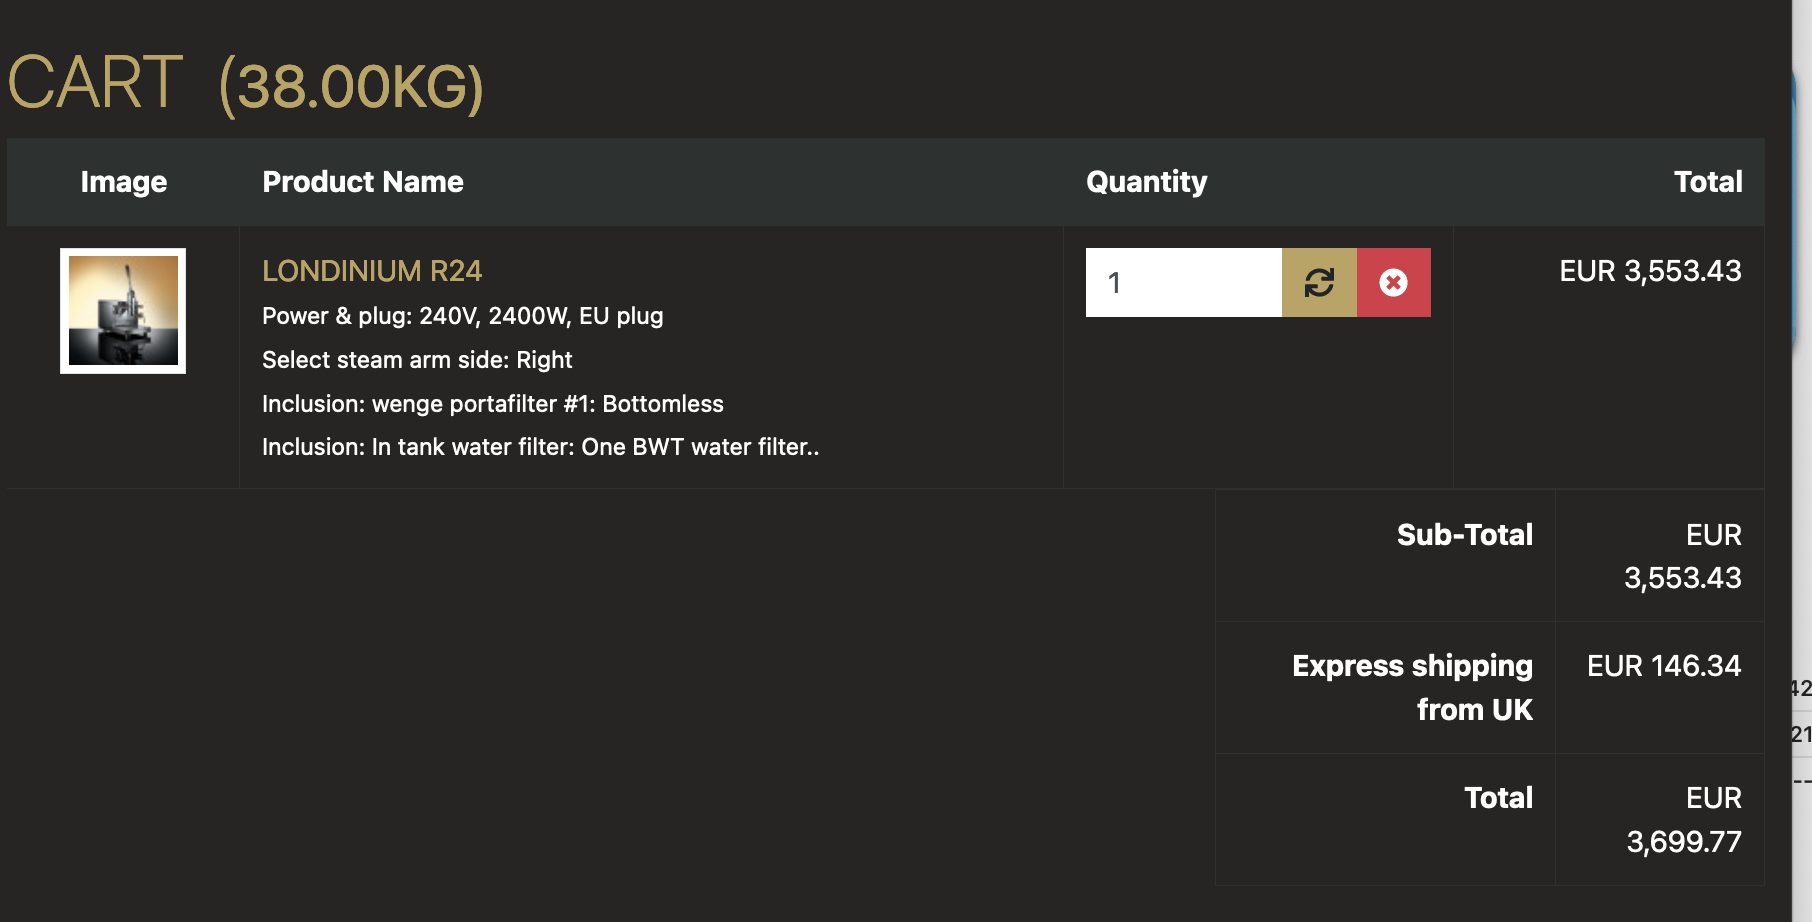Image resolution: width=1812 pixels, height=922 pixels.
Task: Click the Express shipping from UK label
Action: (1412, 687)
